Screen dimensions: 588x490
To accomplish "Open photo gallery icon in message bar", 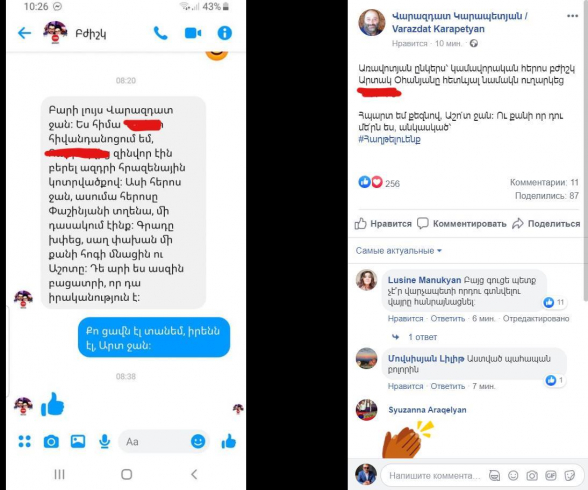I will pos(78,441).
